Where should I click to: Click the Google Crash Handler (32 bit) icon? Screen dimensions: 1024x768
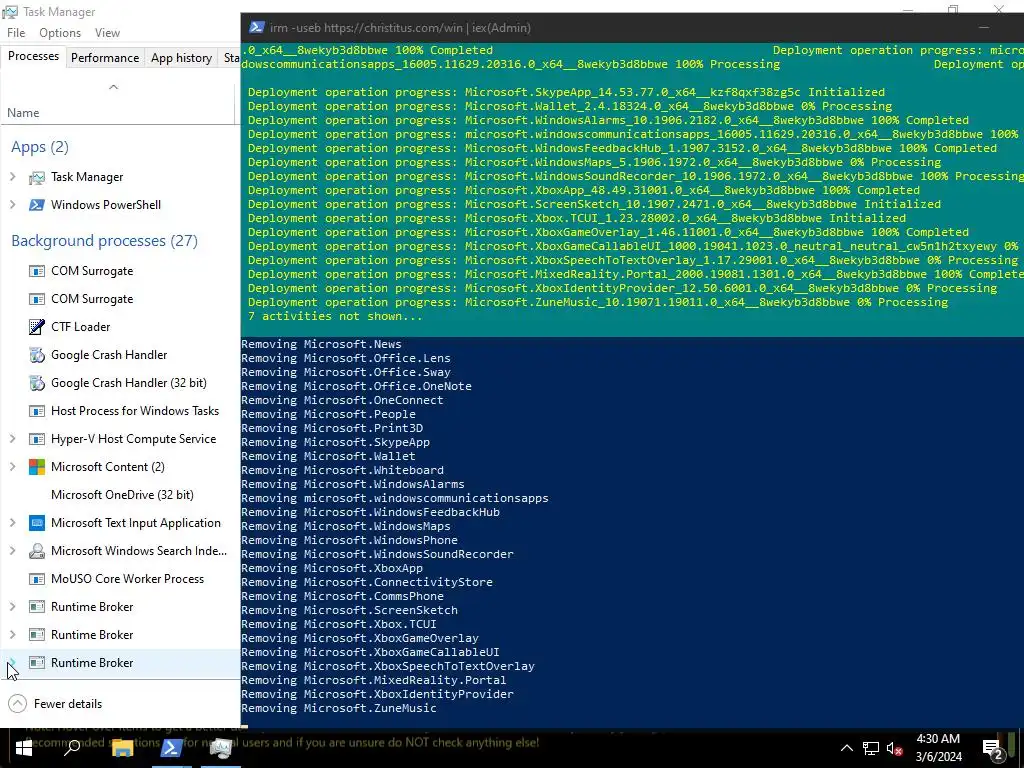tap(37, 383)
